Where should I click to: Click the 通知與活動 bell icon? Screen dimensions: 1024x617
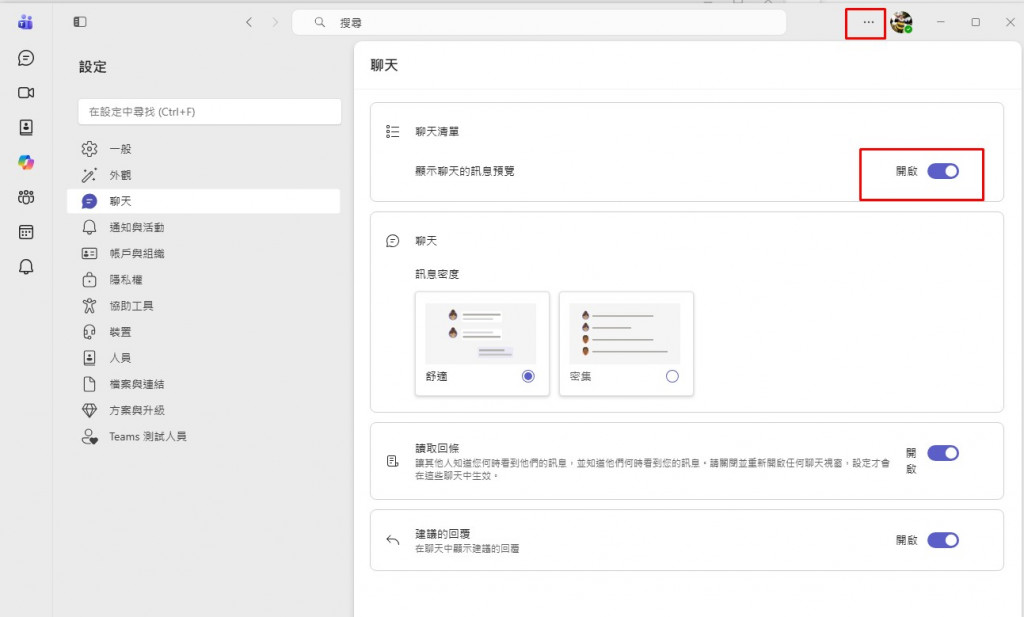click(89, 227)
